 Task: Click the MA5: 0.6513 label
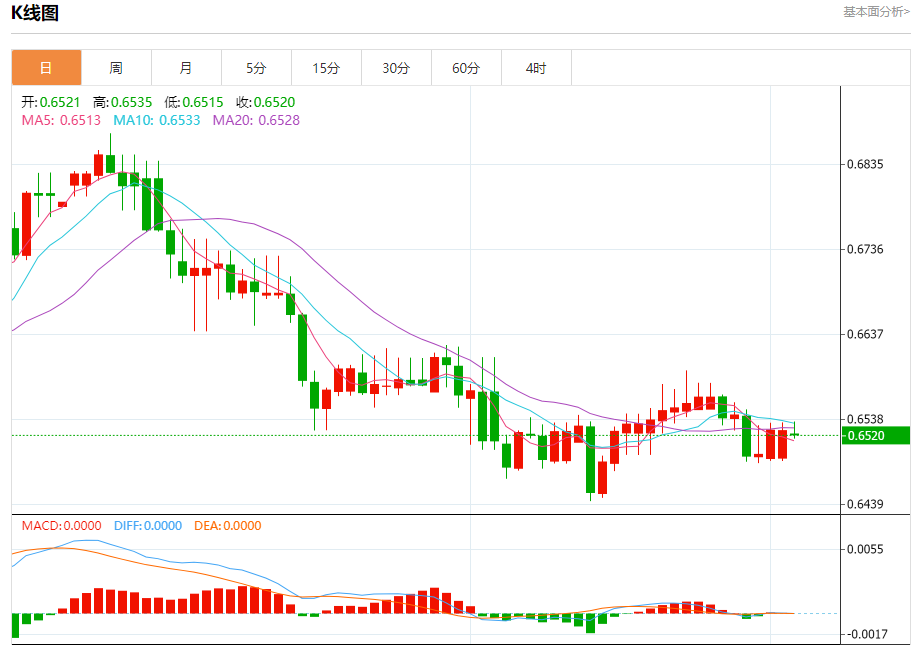point(61,121)
